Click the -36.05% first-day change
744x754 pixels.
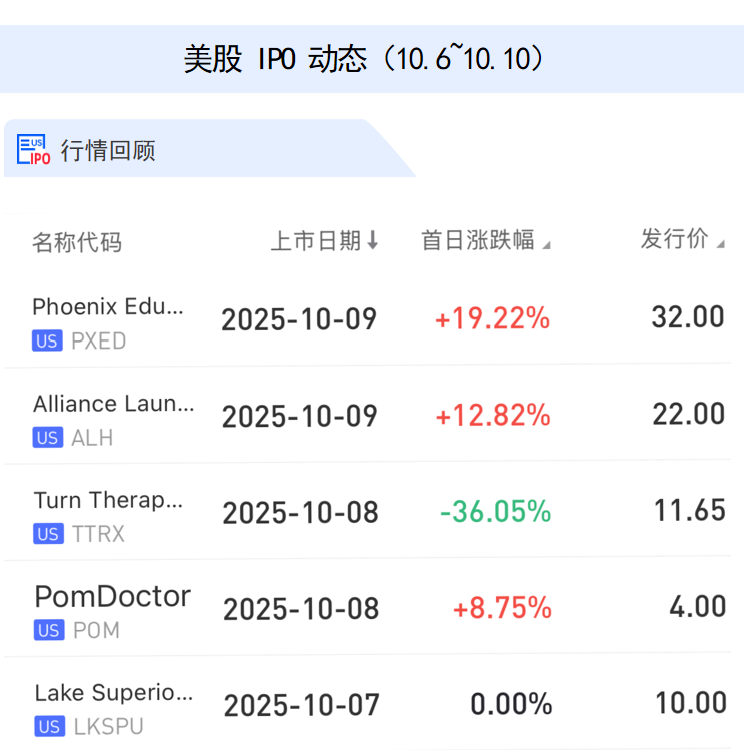[x=495, y=512]
